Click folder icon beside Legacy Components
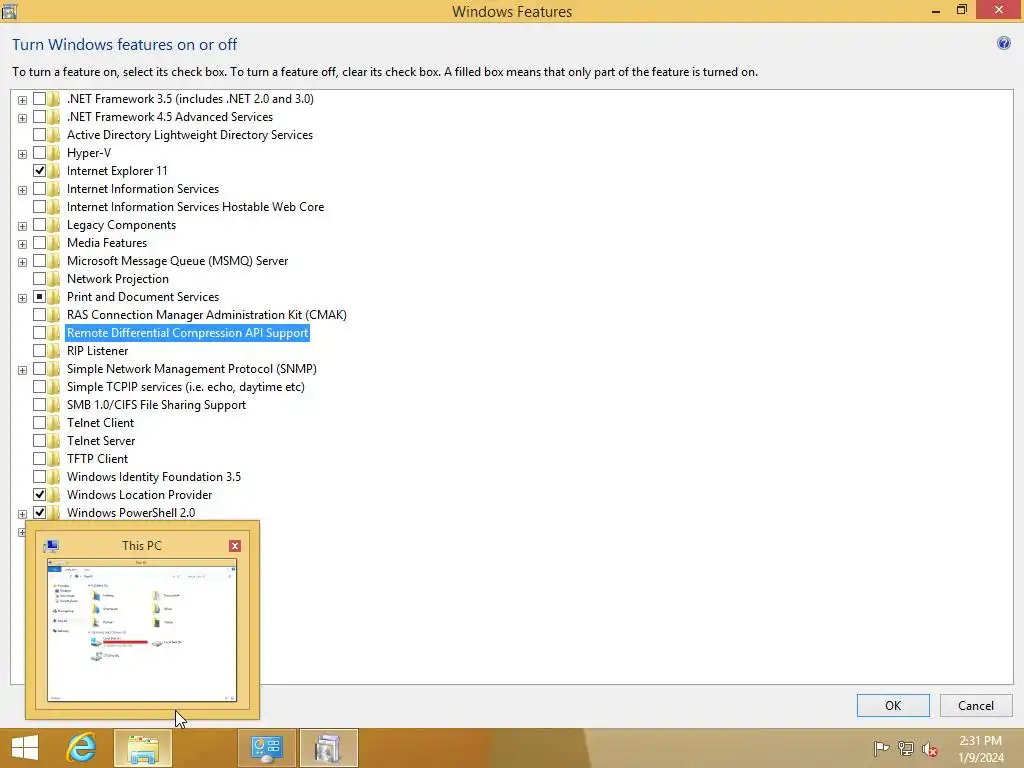This screenshot has height=768, width=1024. (x=54, y=225)
